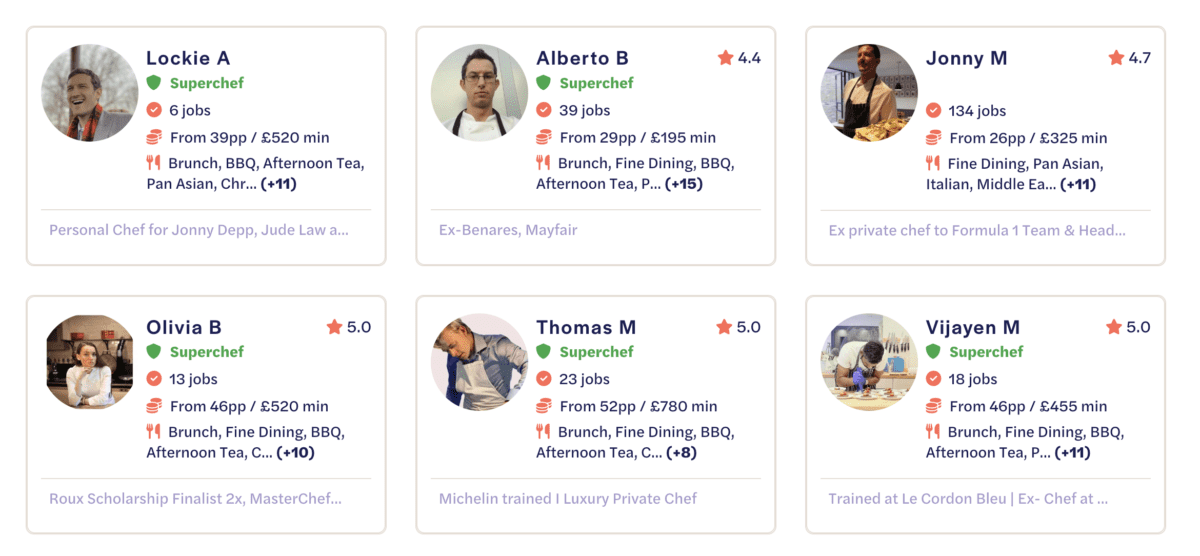Click the price coins icon on Olivia B's card
This screenshot has width=1200, height=556.
pyautogui.click(x=154, y=406)
